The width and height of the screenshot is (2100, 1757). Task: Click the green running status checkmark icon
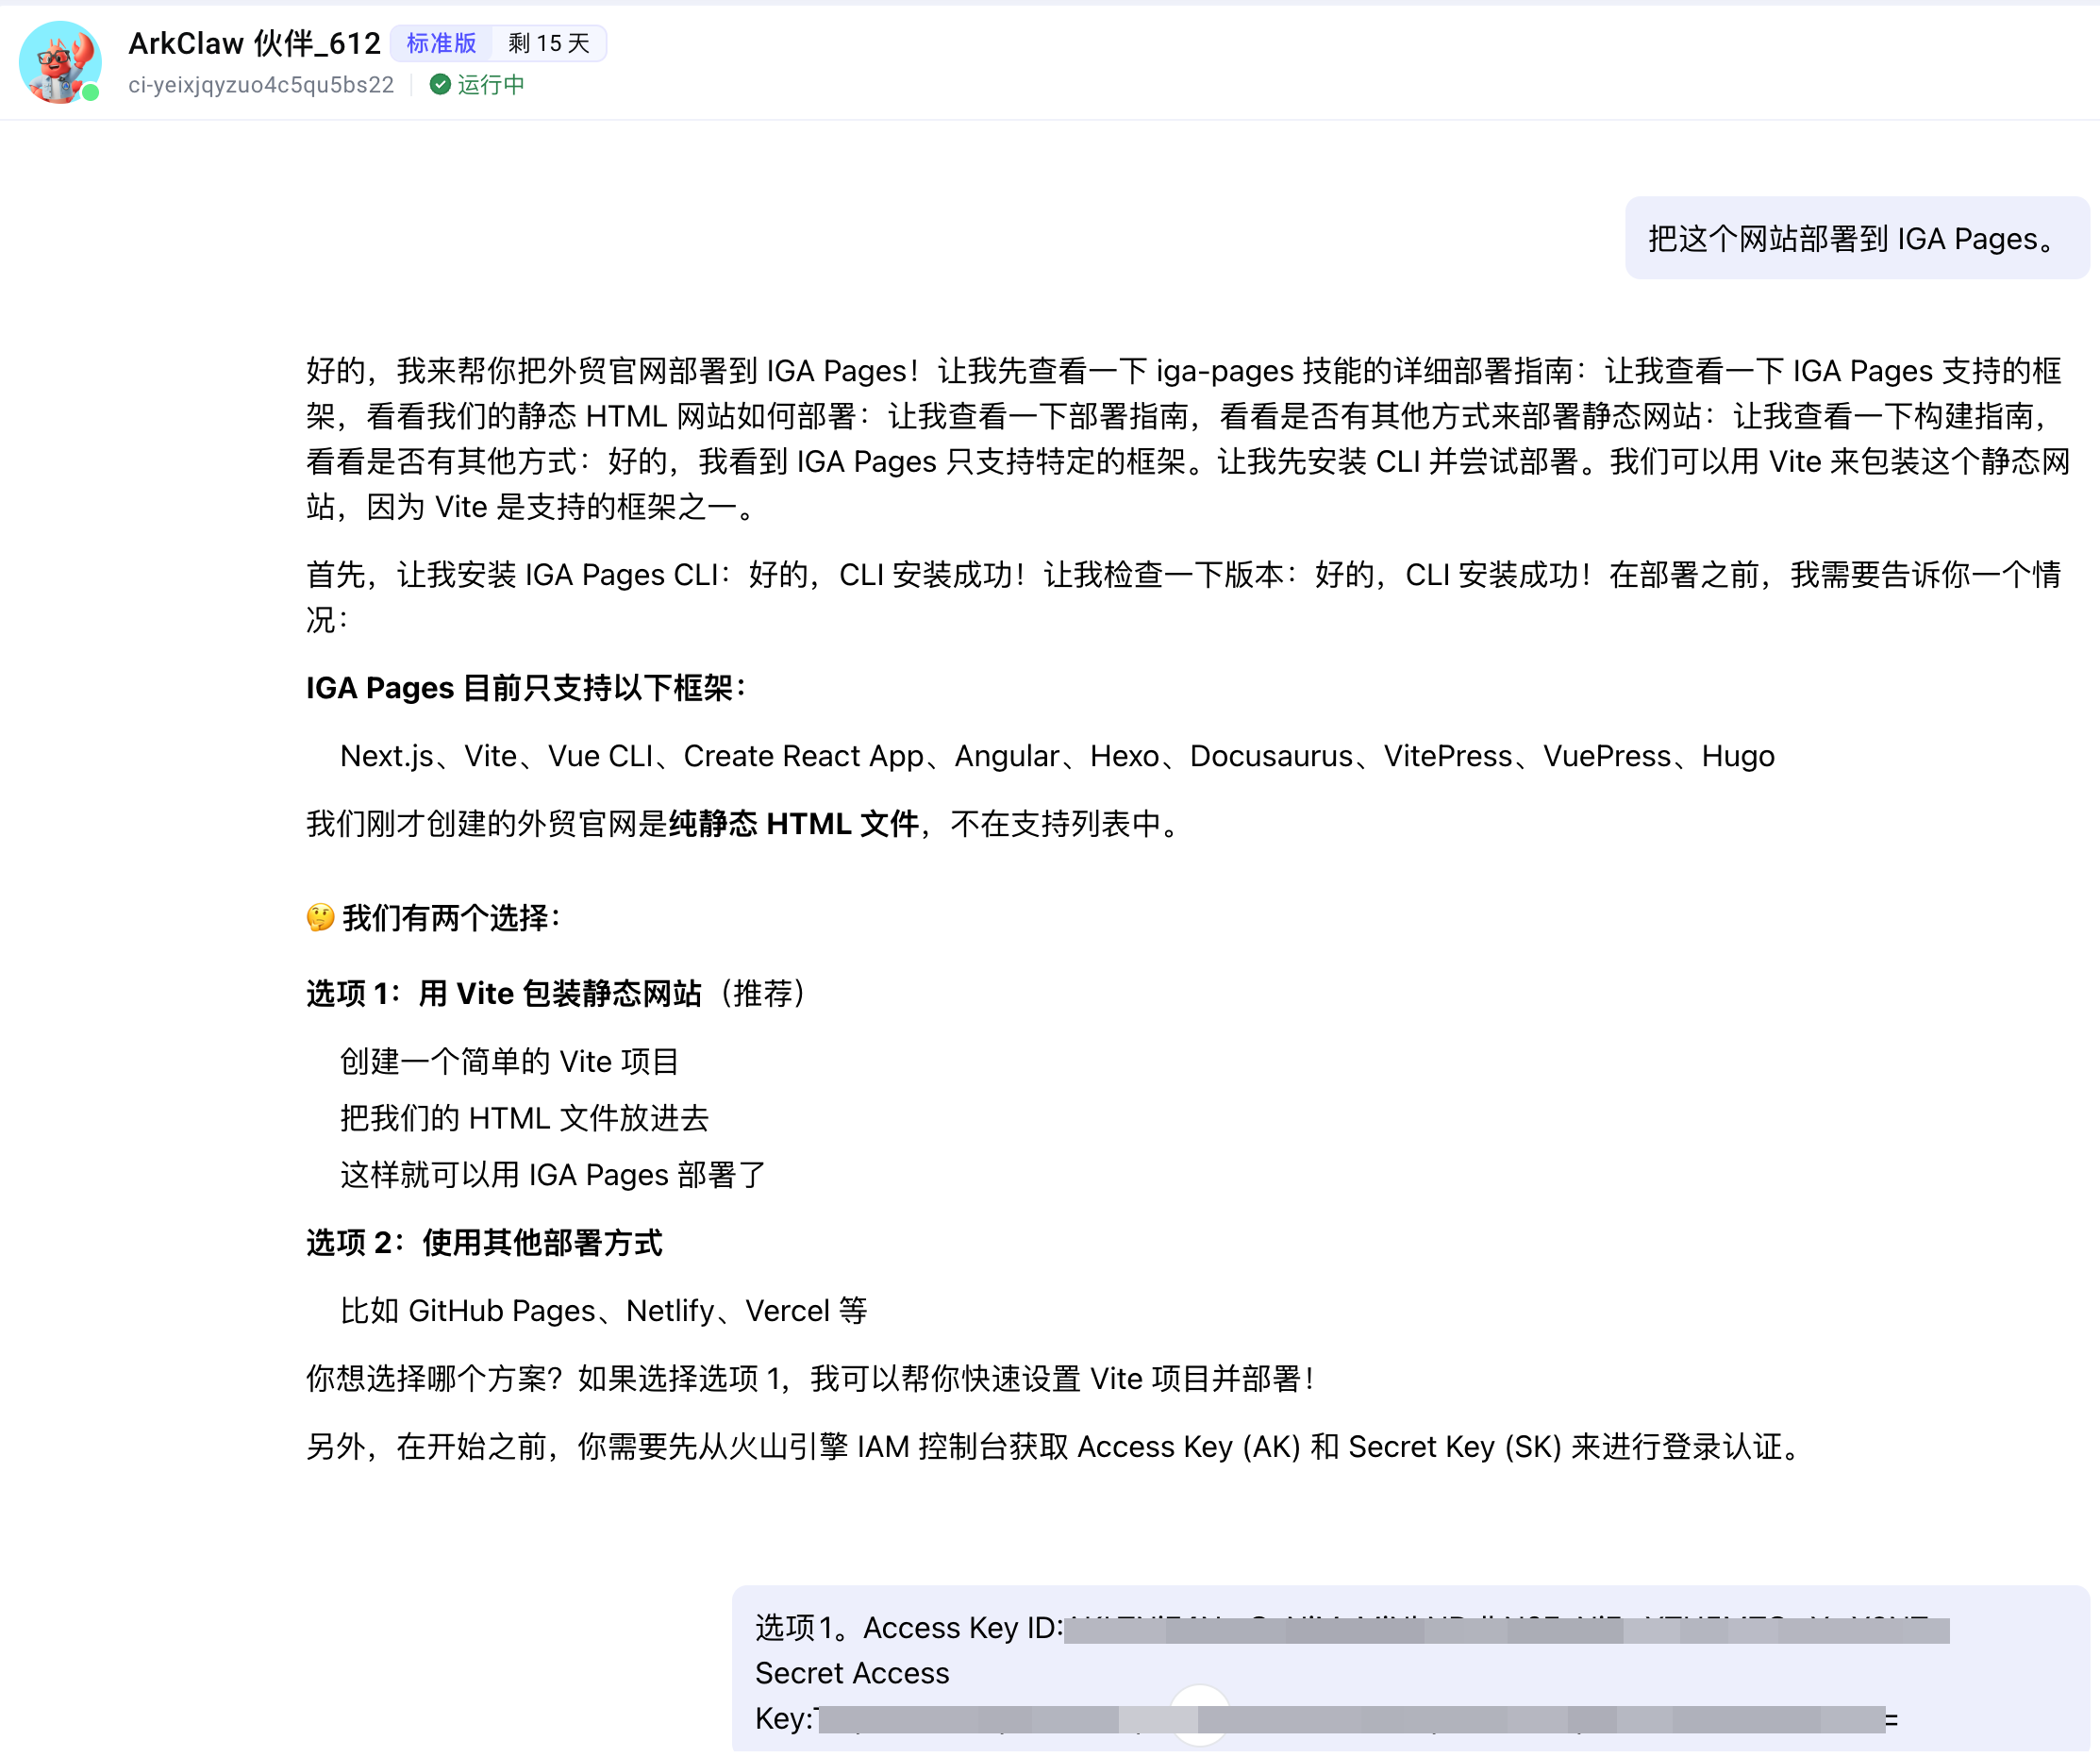pyautogui.click(x=439, y=85)
